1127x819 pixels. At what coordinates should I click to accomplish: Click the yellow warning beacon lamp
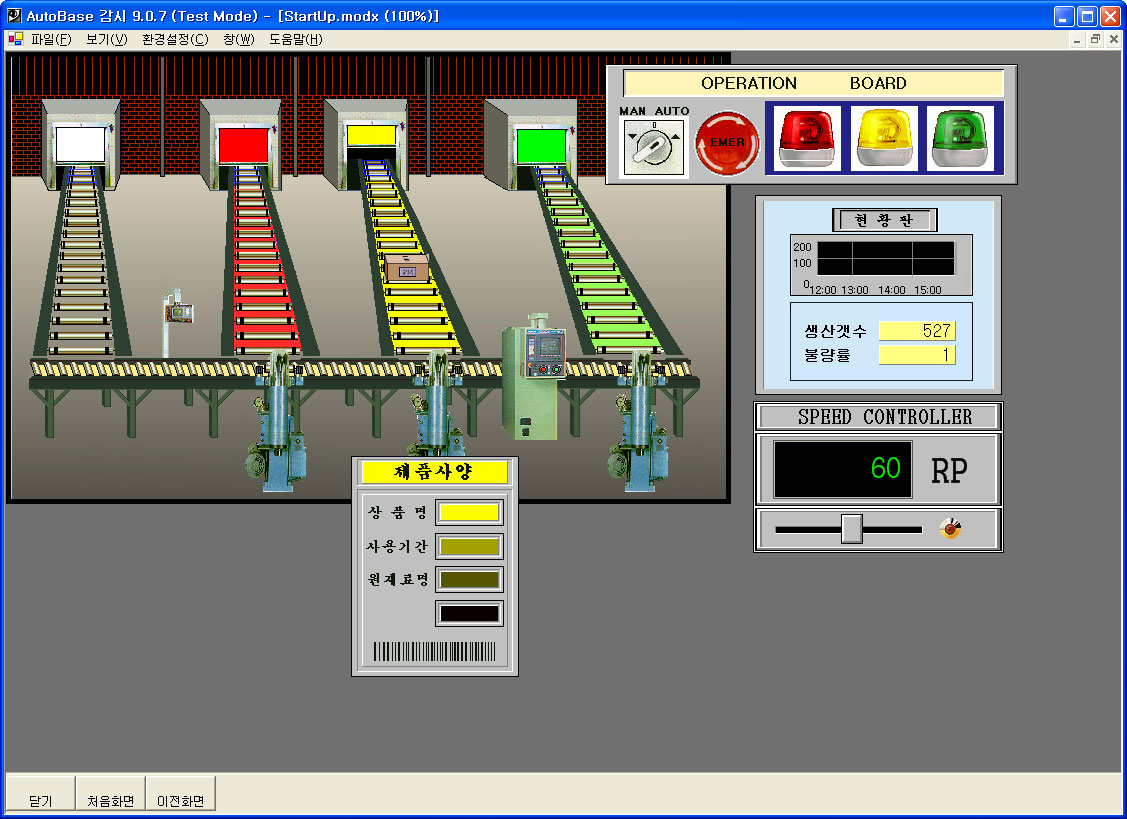coord(884,139)
